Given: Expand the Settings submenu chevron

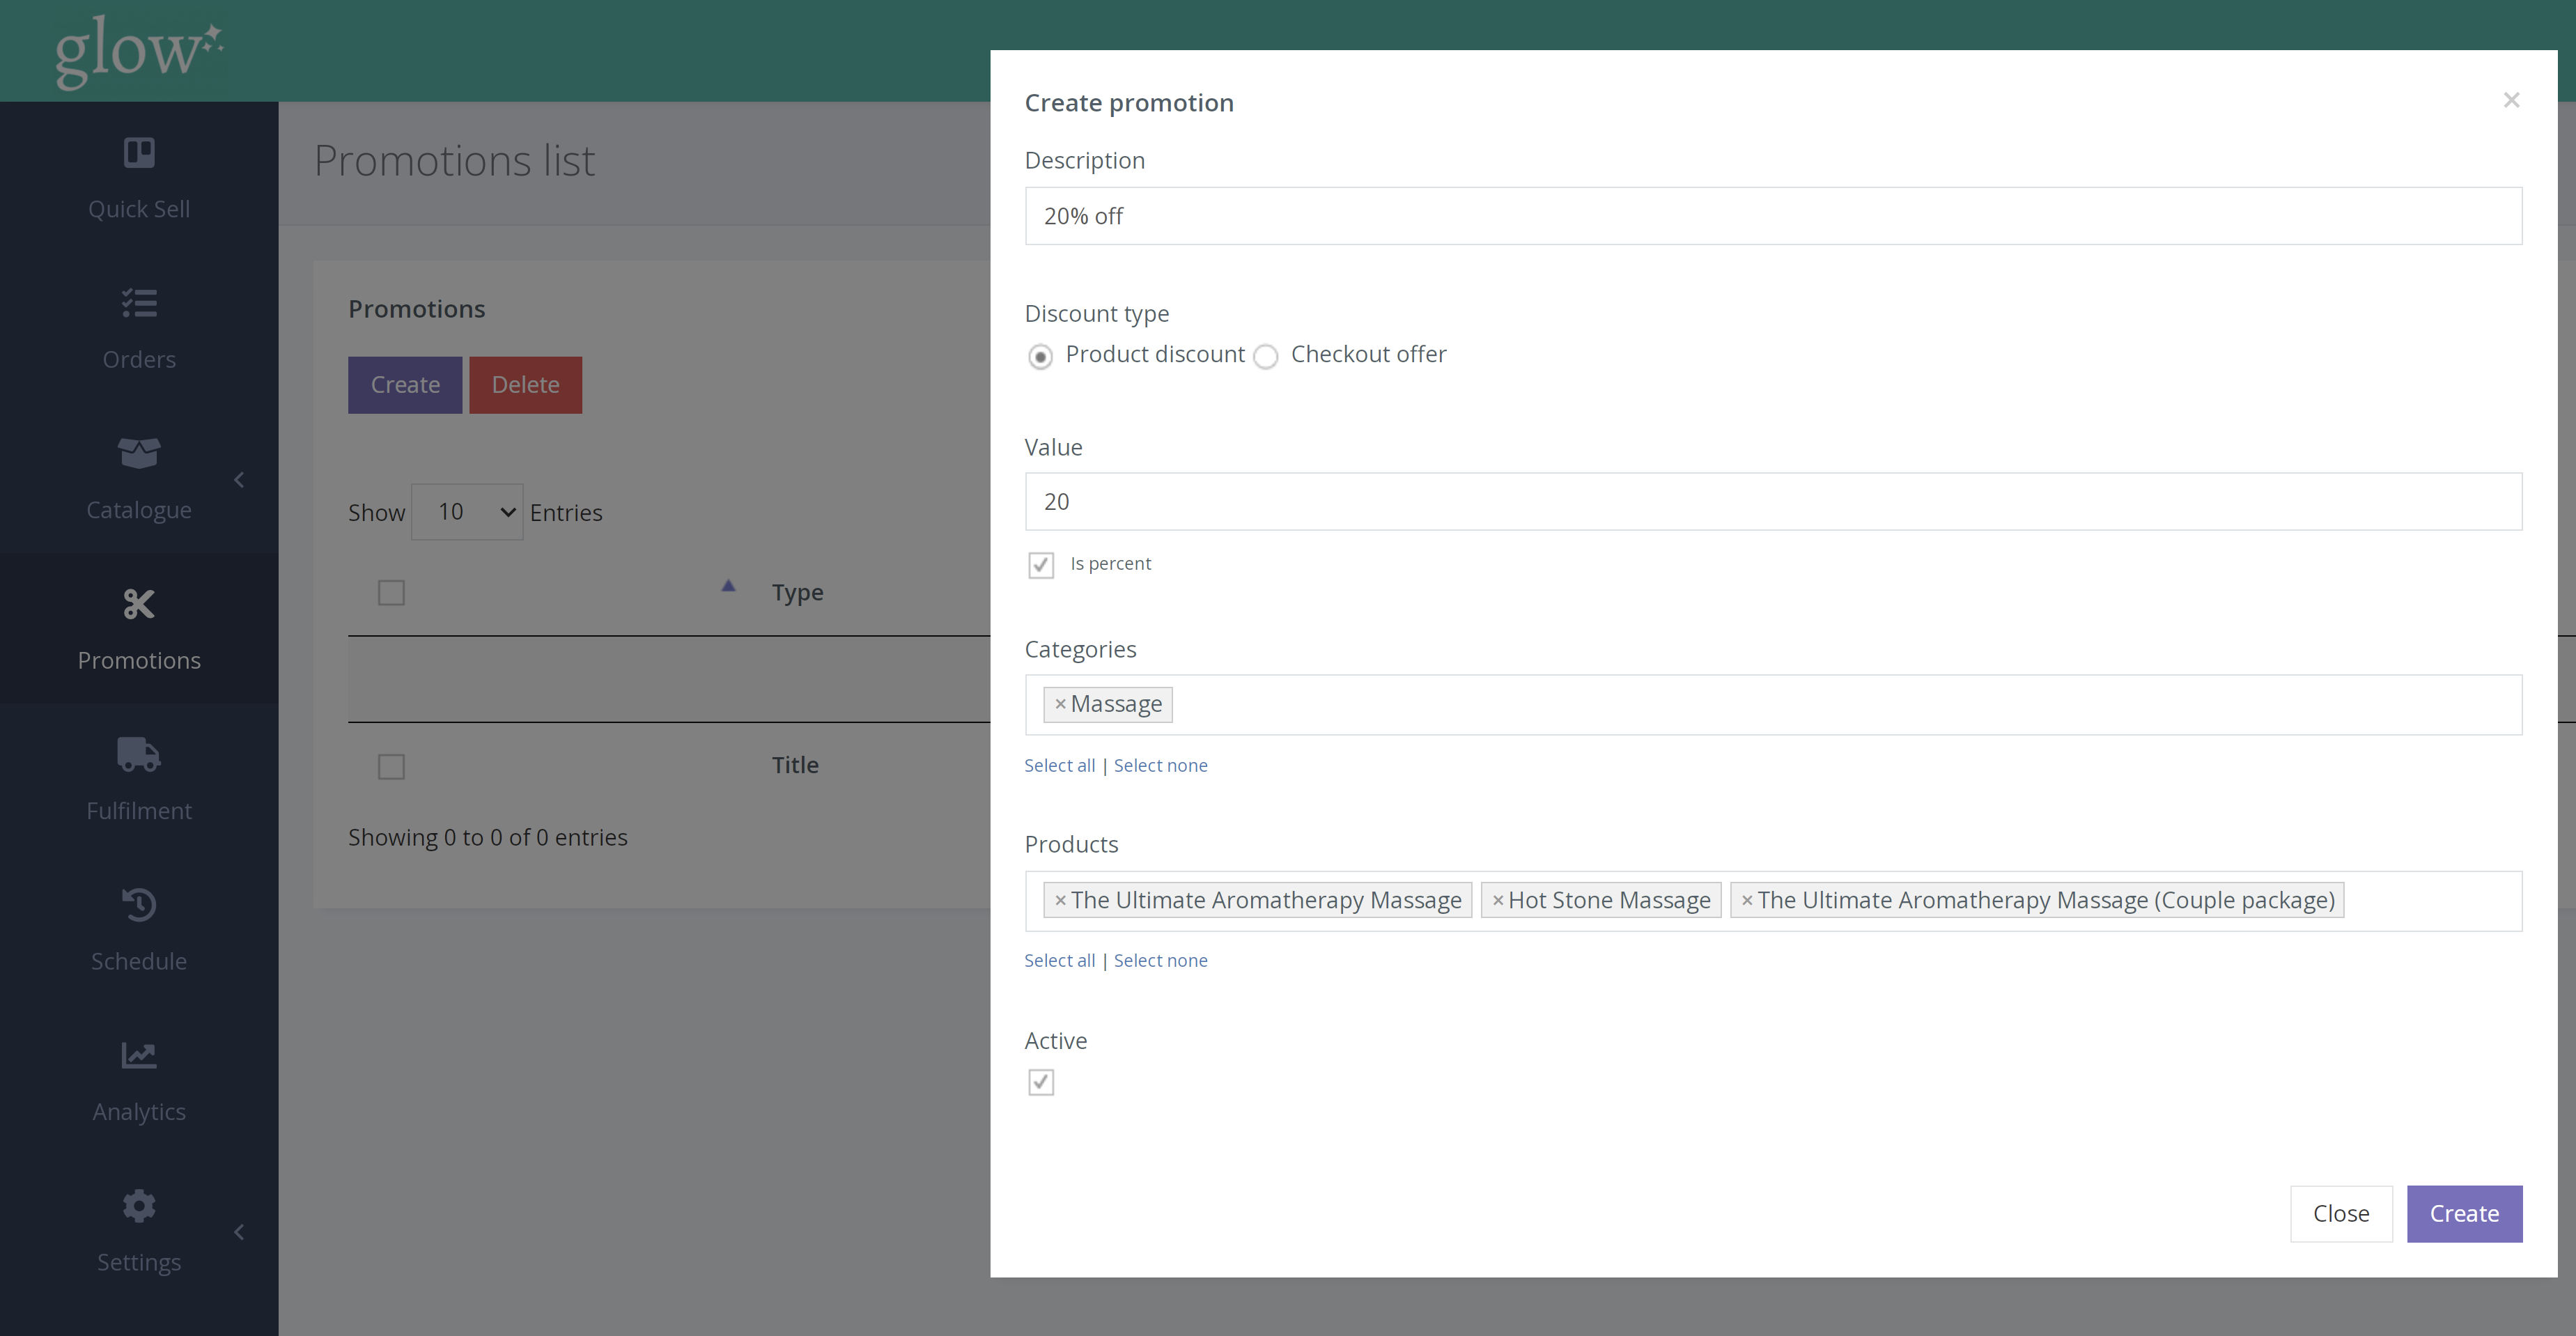Looking at the screenshot, I should click(239, 1232).
